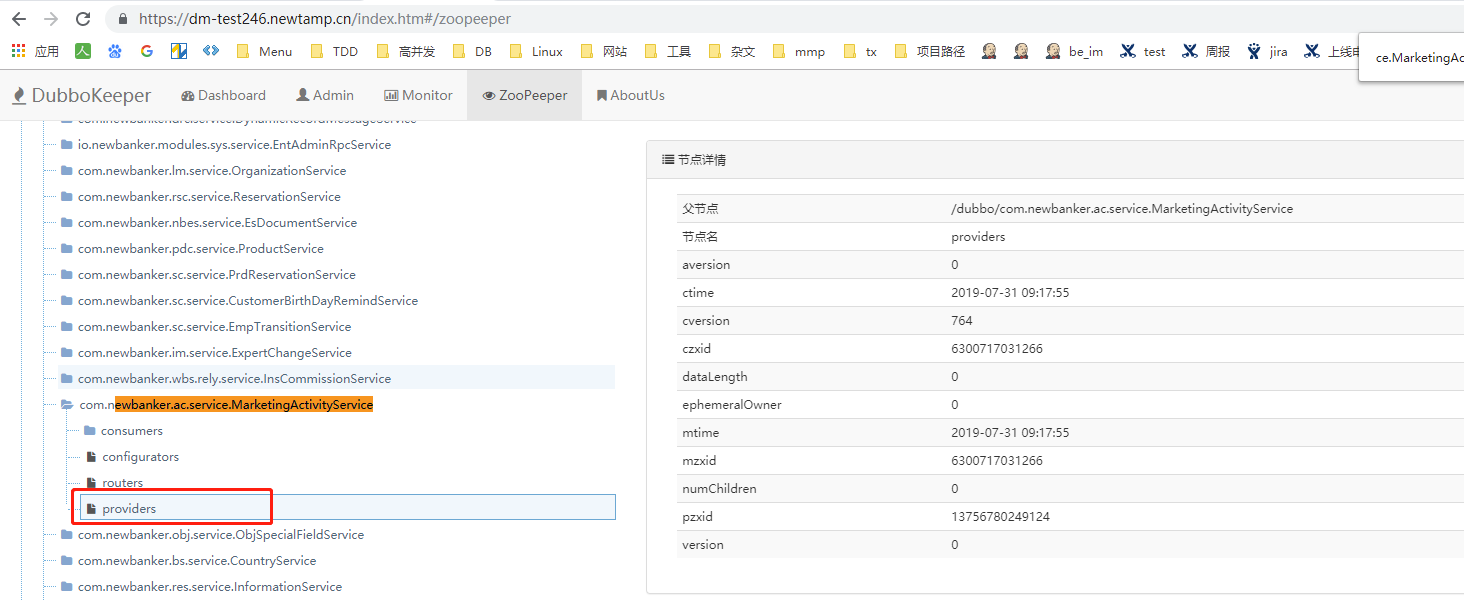
Task: Collapse the MarketingActivityService open folder
Action: click(67, 405)
